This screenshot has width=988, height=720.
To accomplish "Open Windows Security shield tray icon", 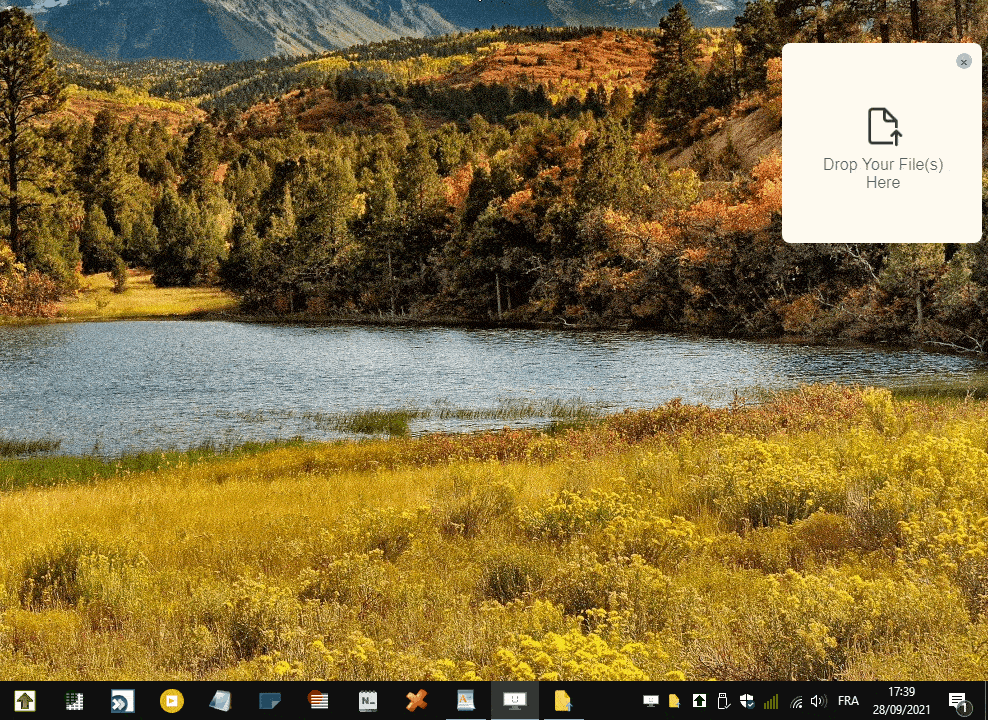I will [747, 700].
